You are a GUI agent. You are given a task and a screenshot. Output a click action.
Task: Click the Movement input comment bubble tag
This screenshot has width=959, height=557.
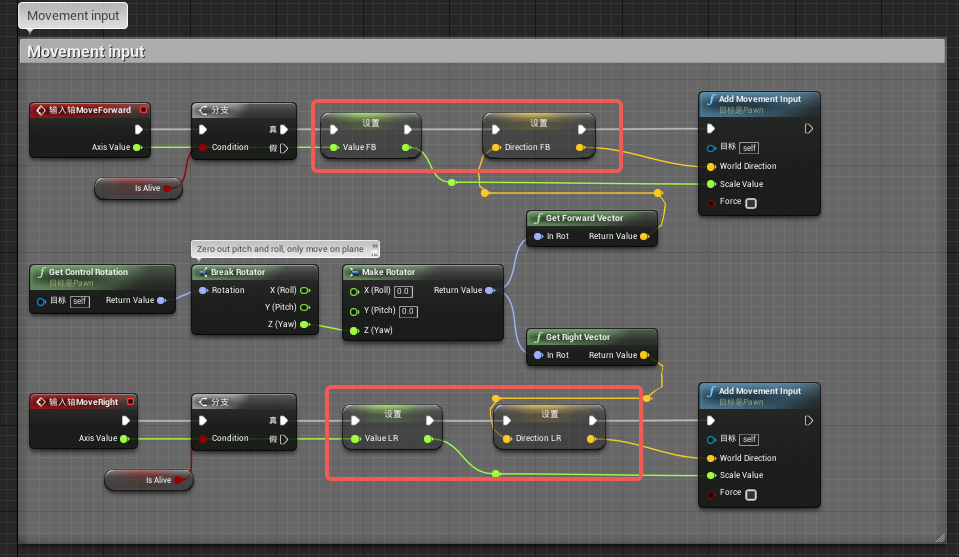click(73, 16)
